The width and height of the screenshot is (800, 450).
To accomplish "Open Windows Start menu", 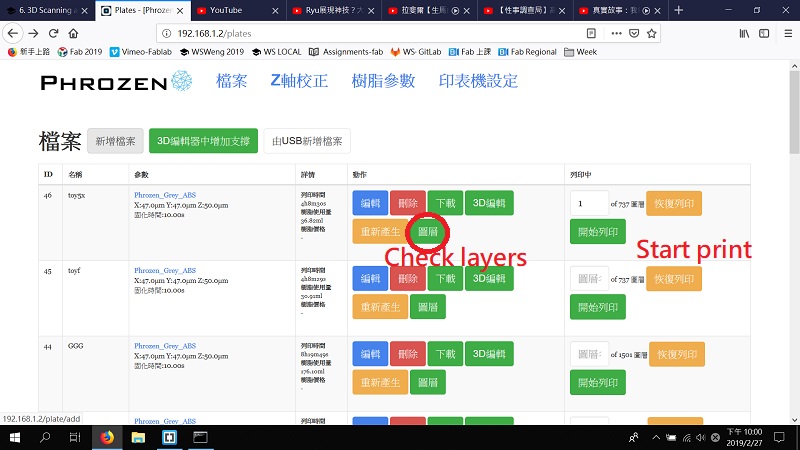I will tap(15, 437).
